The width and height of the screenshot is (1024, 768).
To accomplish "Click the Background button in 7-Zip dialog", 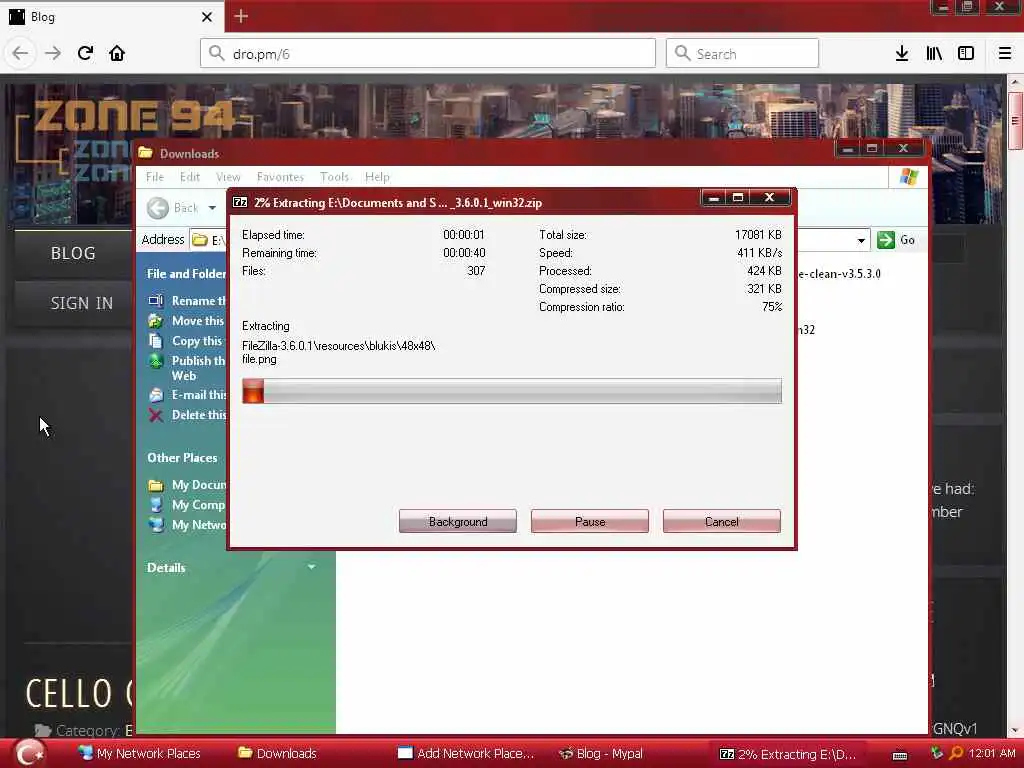I will pos(458,521).
